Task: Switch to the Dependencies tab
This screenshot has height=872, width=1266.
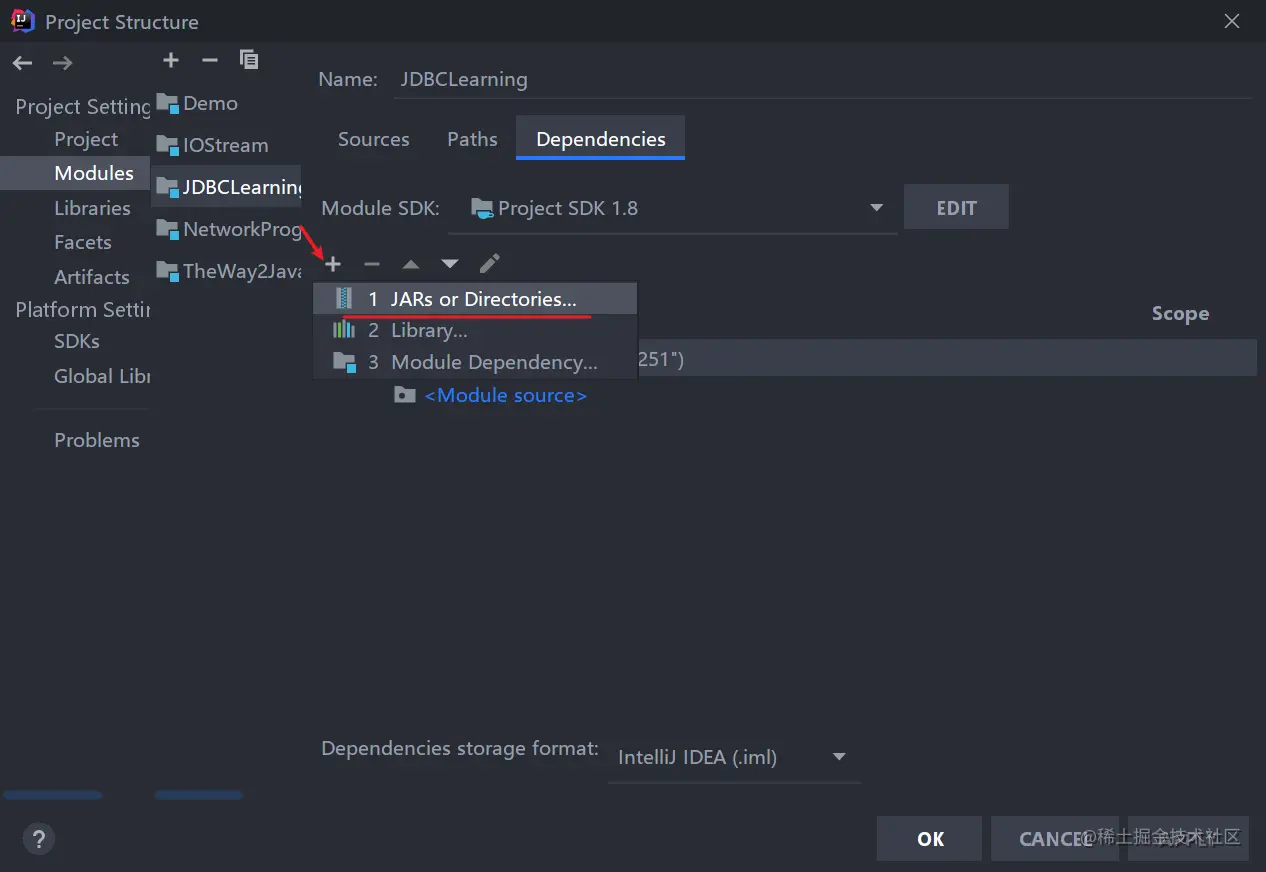Action: (600, 139)
